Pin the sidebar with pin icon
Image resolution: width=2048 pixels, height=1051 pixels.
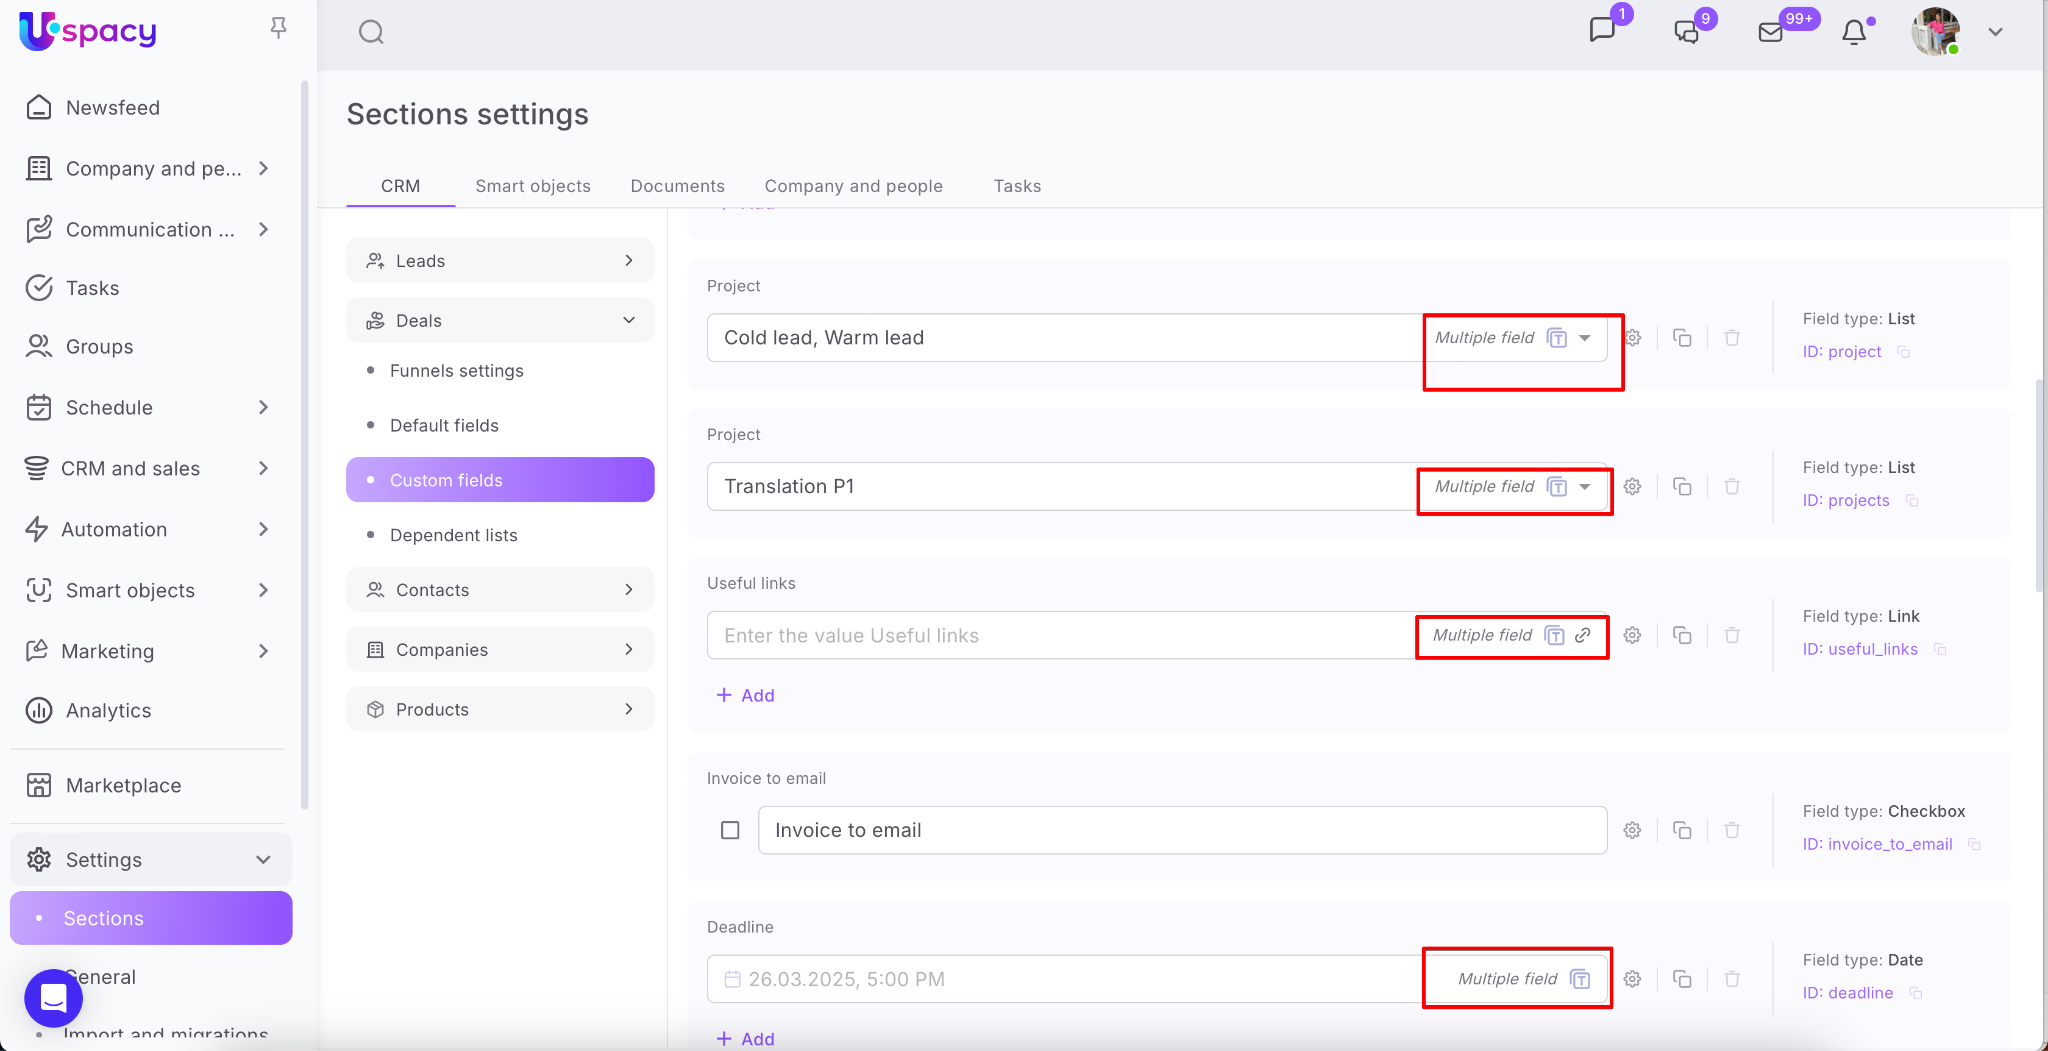tap(278, 28)
